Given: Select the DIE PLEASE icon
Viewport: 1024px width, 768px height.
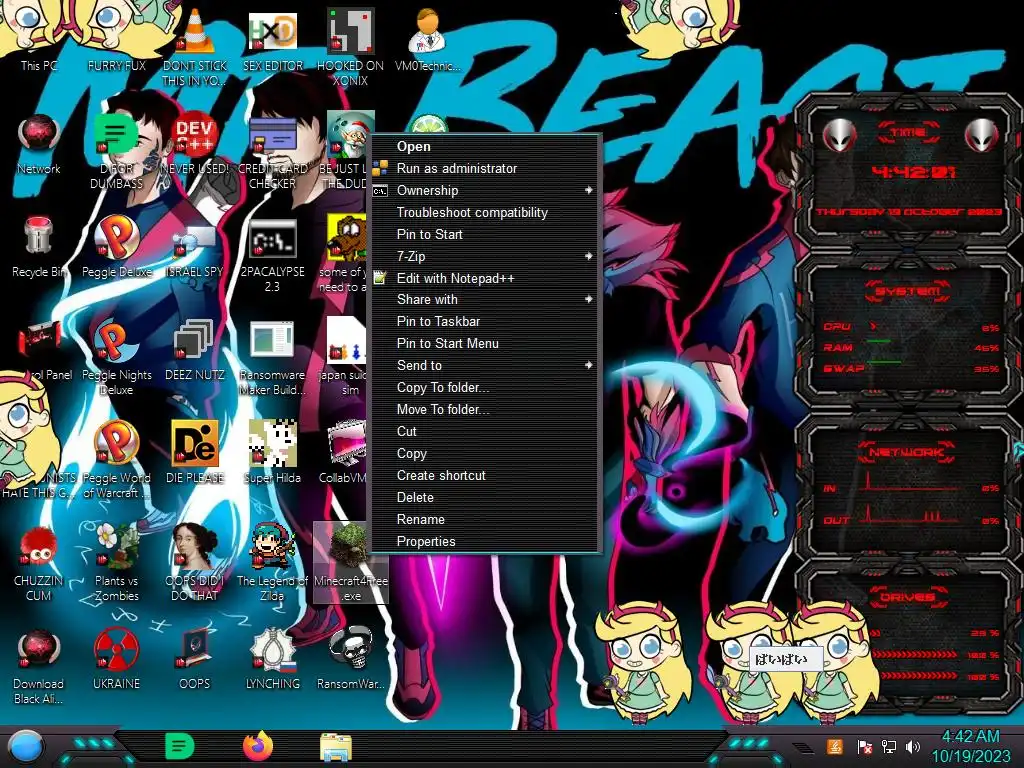Looking at the screenshot, I should click(195, 452).
